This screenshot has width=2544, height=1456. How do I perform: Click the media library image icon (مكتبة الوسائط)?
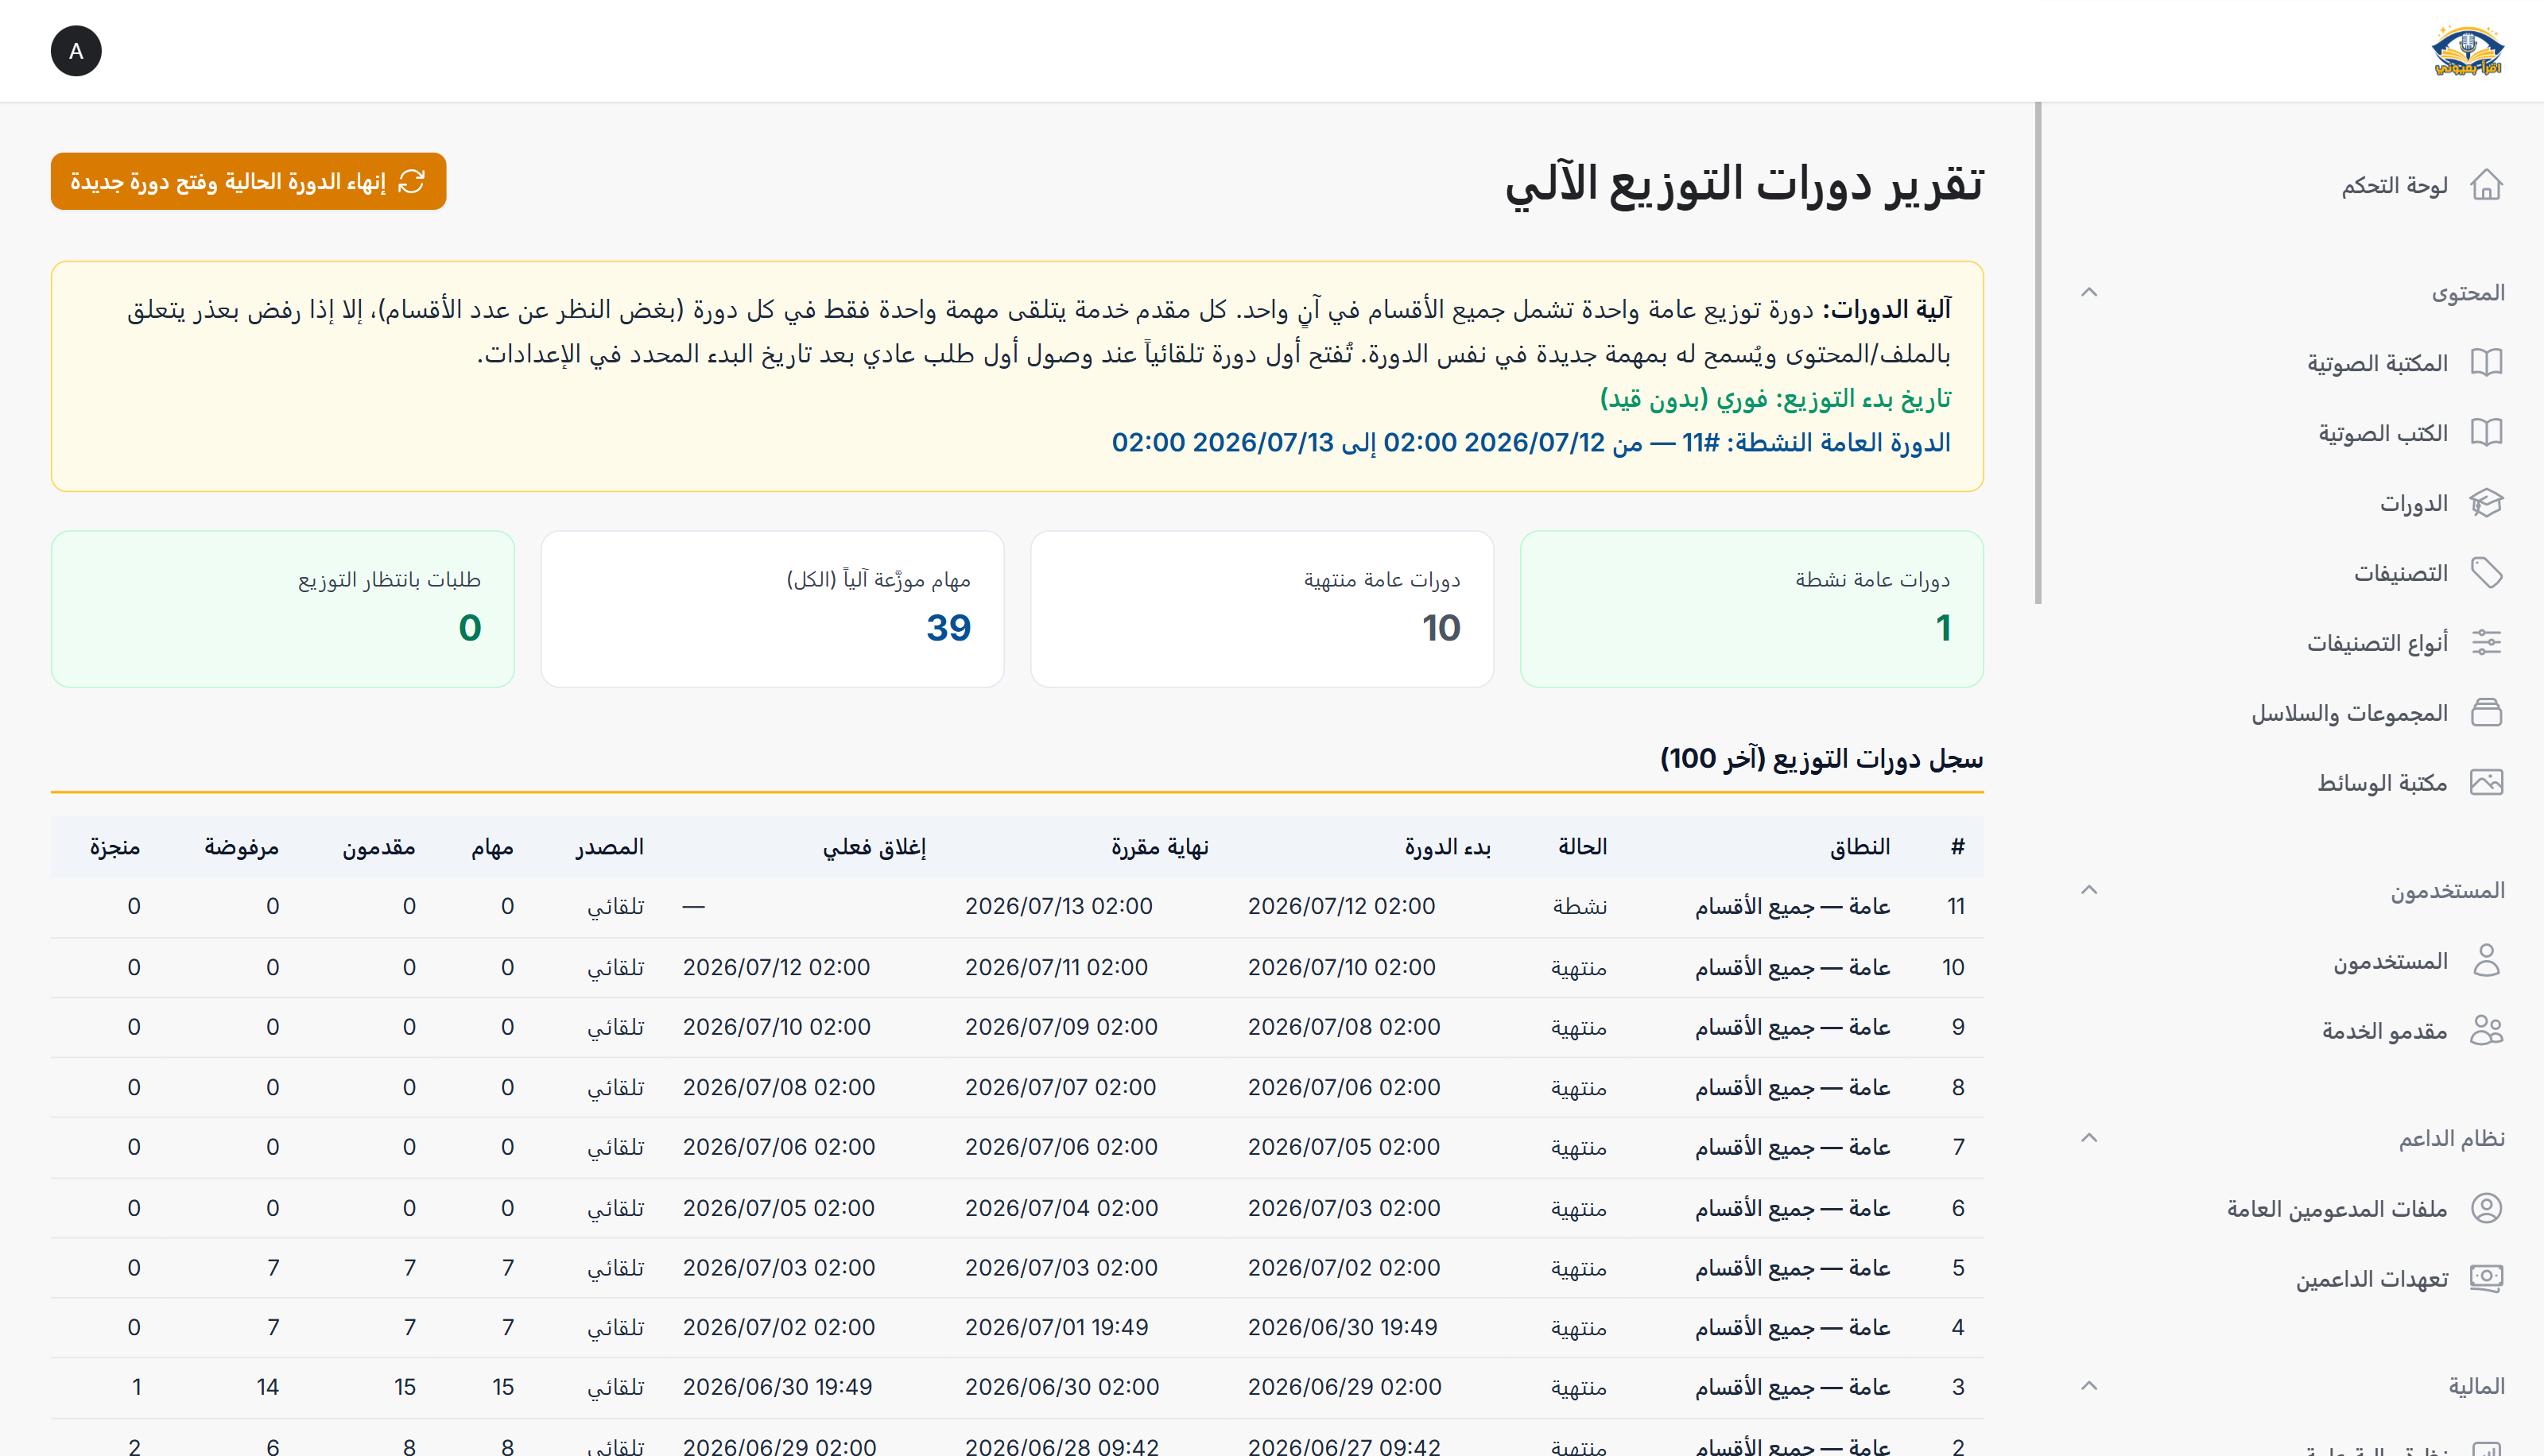[2486, 782]
